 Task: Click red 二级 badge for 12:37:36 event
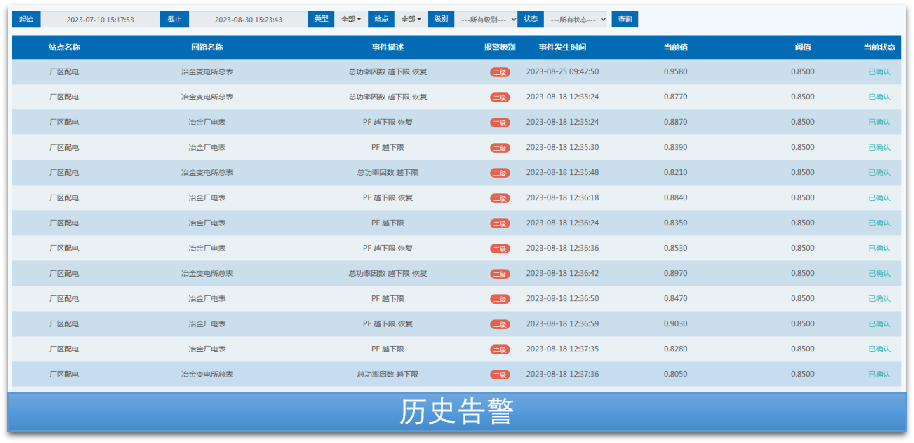click(499, 374)
